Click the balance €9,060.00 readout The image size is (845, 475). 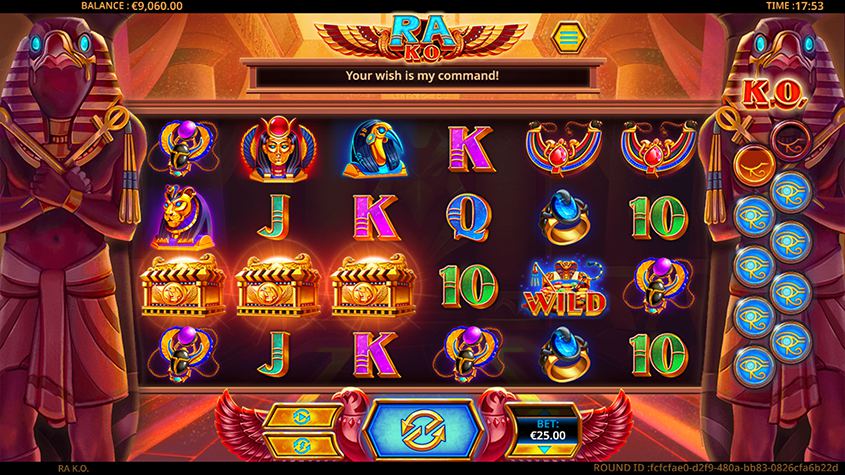tap(132, 6)
